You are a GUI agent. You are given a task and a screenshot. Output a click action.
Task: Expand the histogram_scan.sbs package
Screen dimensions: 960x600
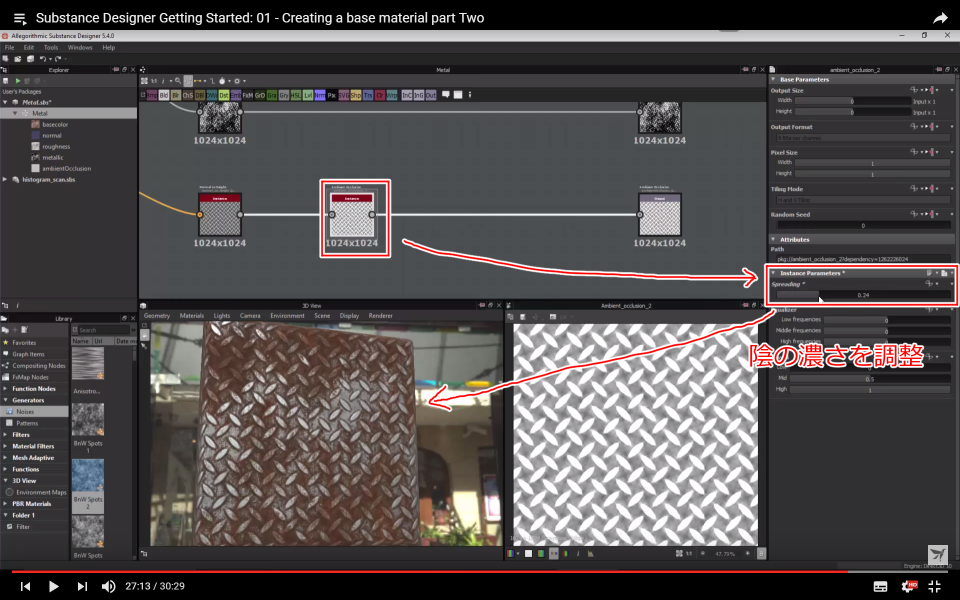click(6, 179)
